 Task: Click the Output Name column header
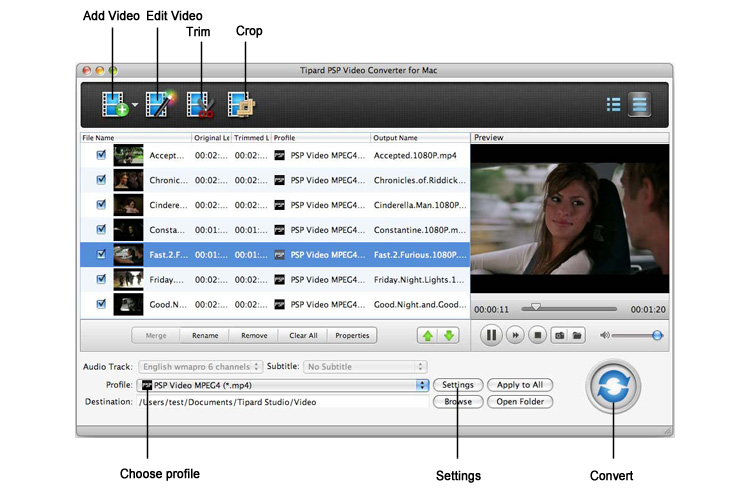(x=420, y=138)
